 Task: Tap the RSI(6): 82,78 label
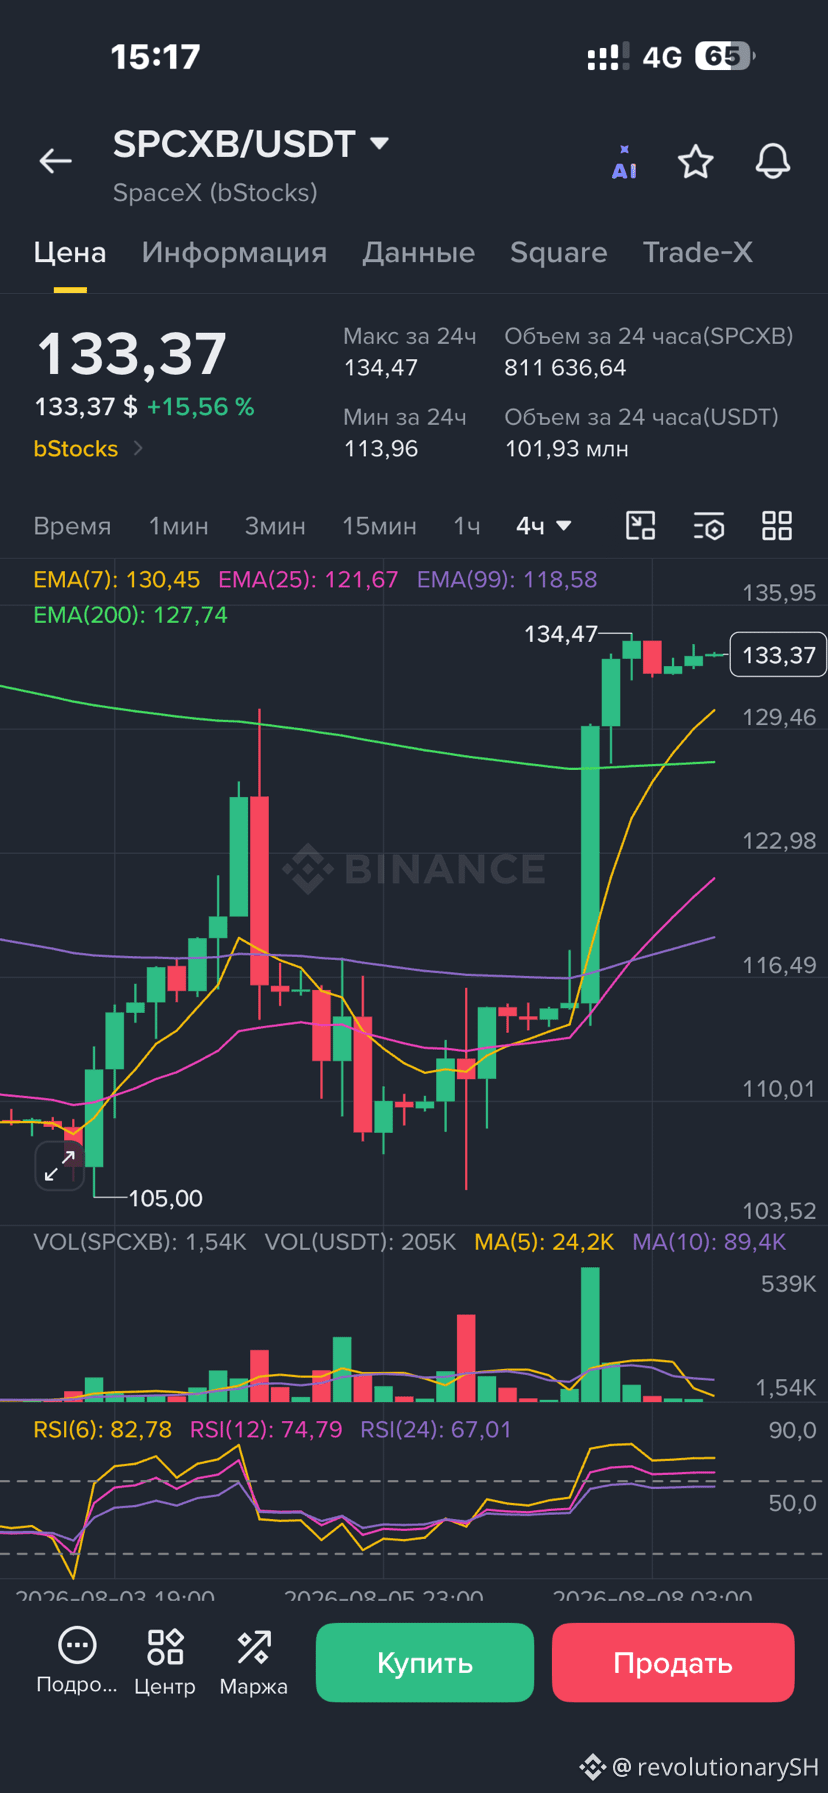[x=102, y=1430]
